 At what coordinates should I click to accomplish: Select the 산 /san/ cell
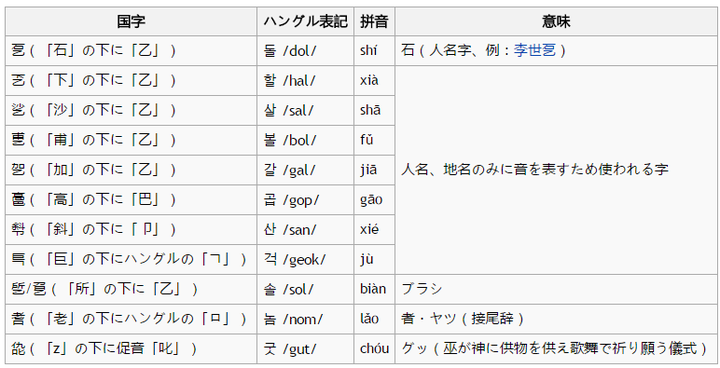pos(305,229)
